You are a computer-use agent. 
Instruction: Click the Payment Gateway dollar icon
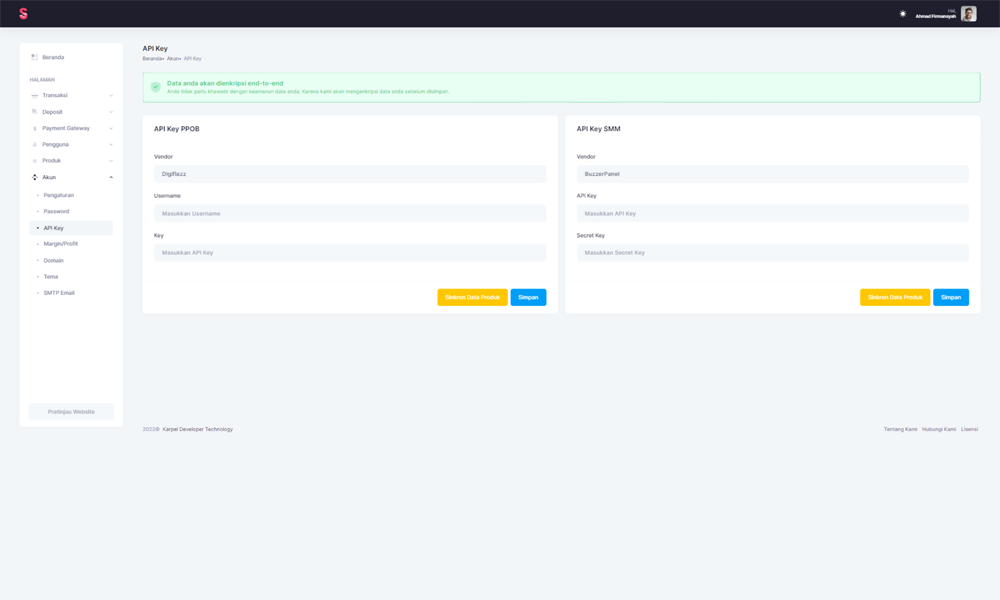tap(34, 128)
